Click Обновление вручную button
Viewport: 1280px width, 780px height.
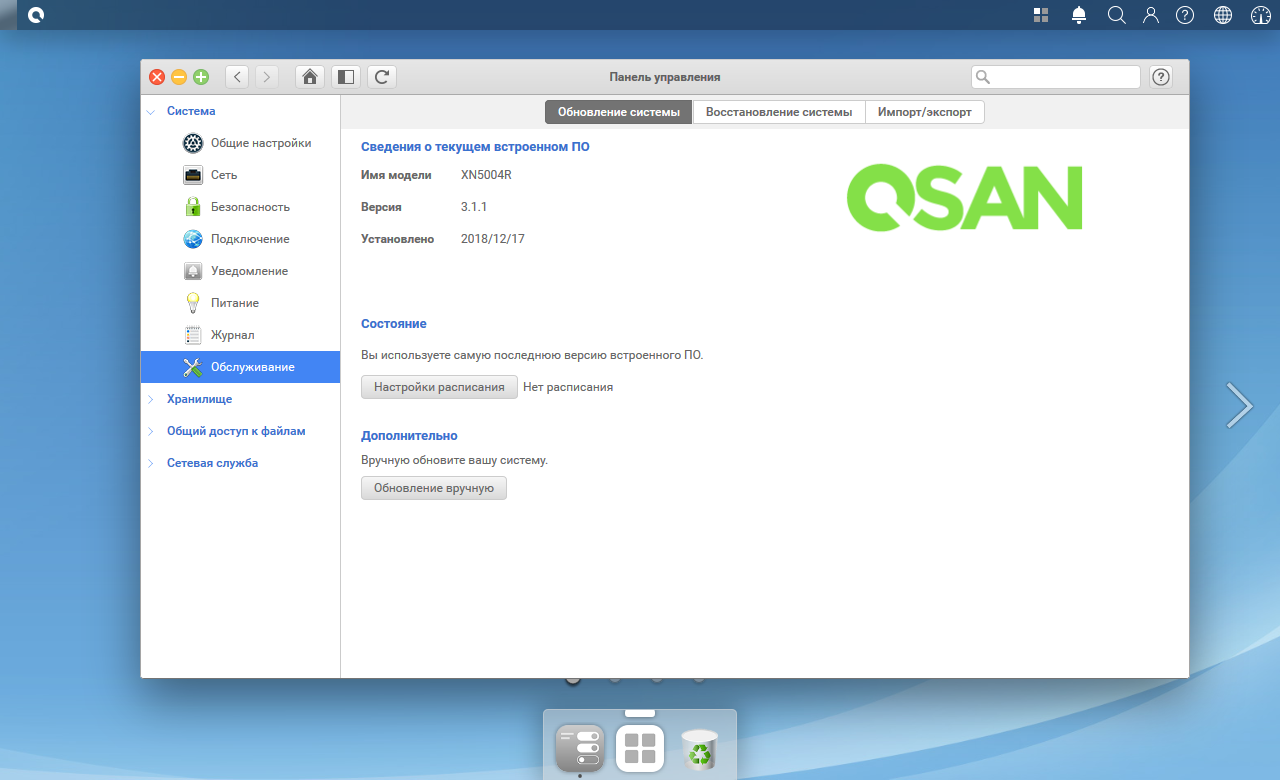pos(434,488)
